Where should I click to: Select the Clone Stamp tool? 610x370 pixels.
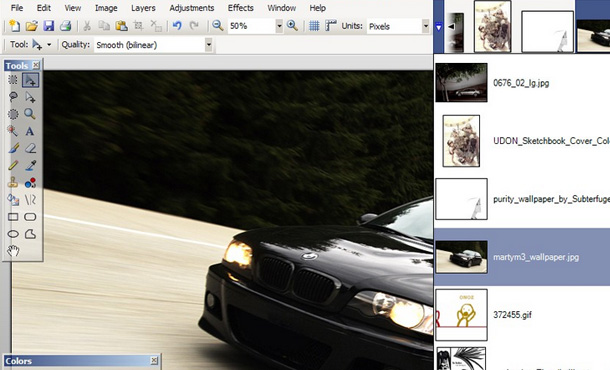[x=13, y=182]
